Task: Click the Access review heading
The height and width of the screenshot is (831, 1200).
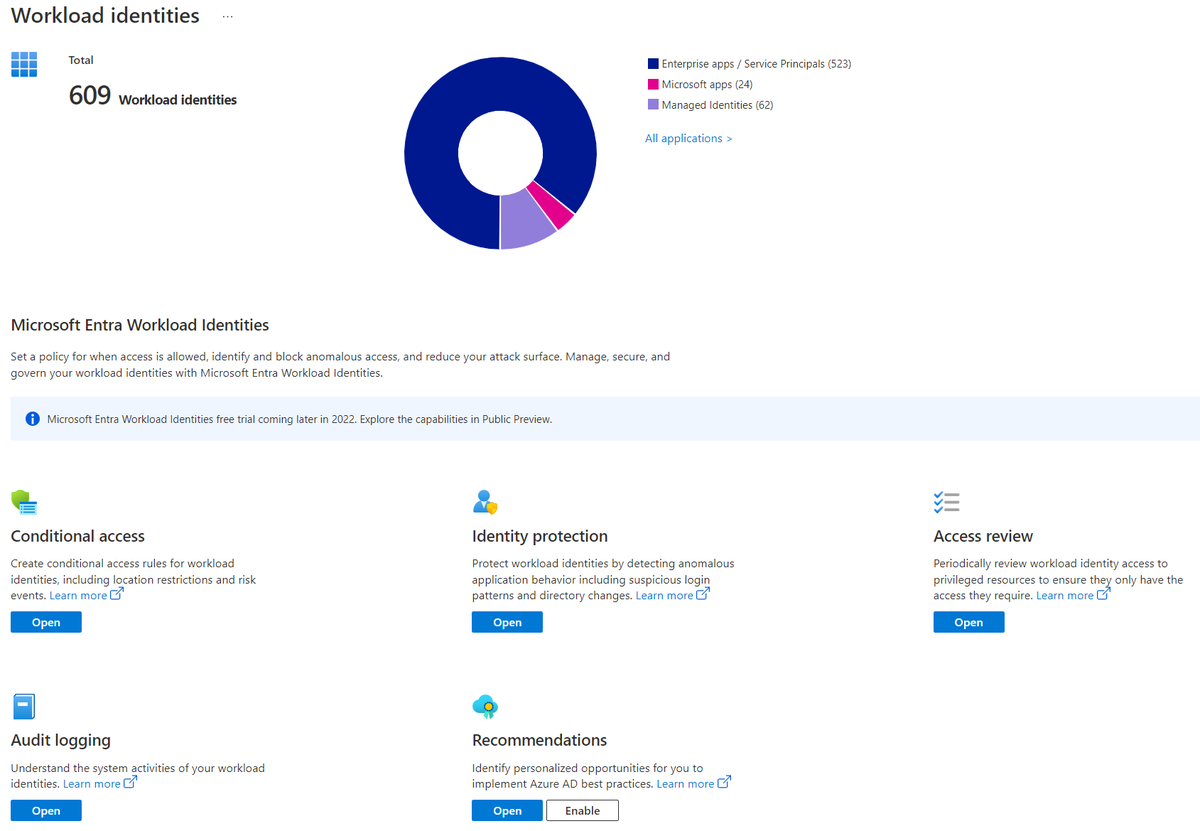Action: click(983, 536)
